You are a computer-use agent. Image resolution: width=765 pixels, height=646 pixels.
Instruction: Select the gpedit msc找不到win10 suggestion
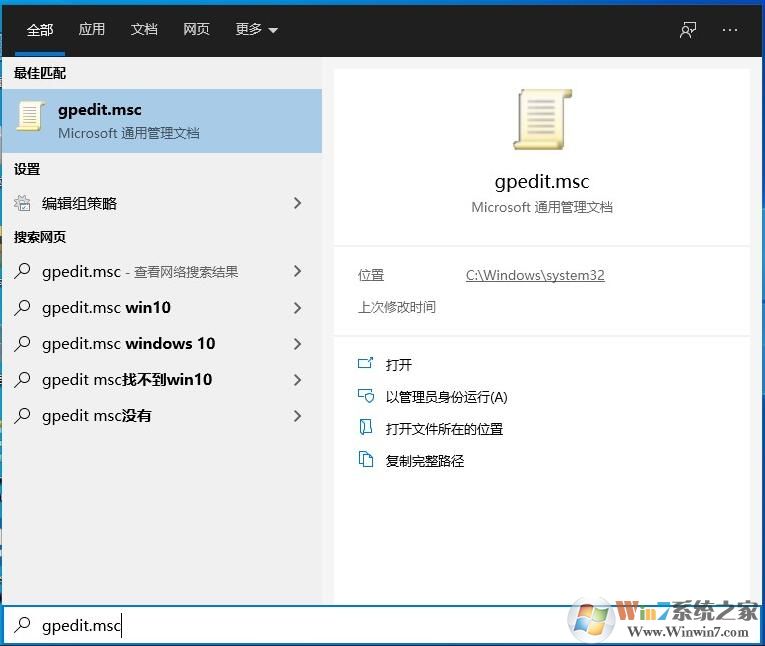click(x=162, y=380)
